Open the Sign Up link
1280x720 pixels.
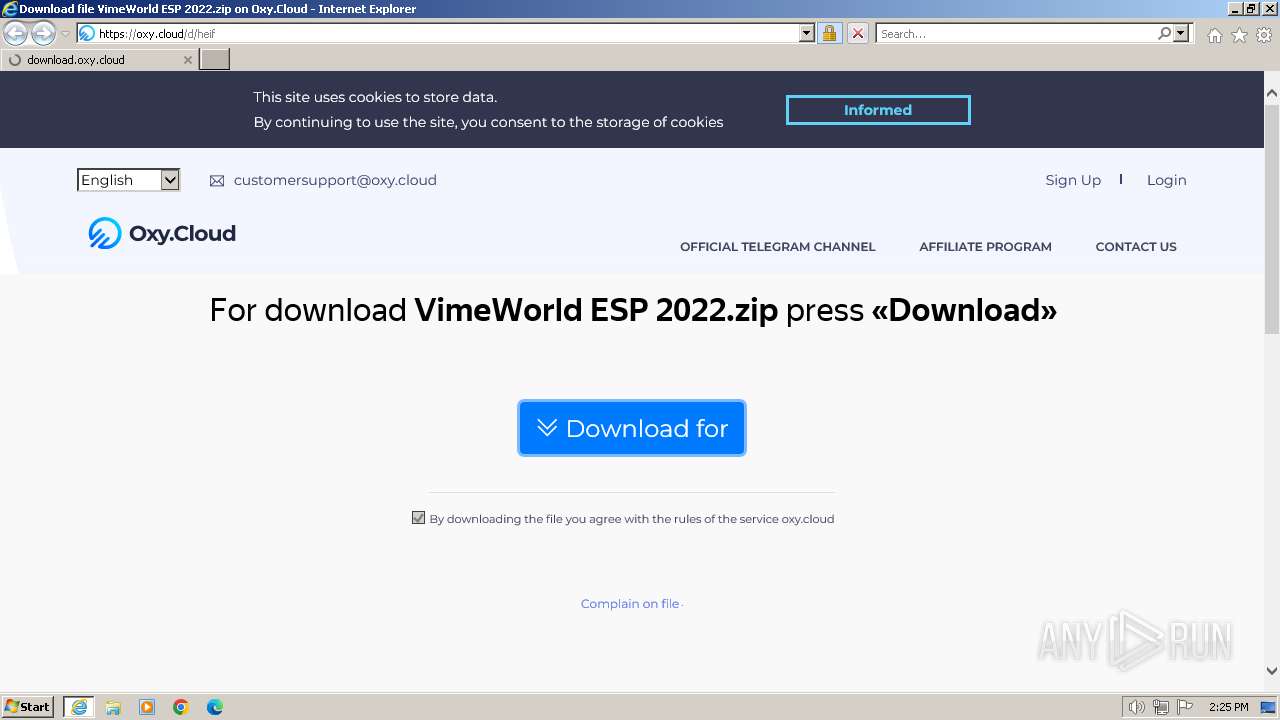click(1073, 180)
